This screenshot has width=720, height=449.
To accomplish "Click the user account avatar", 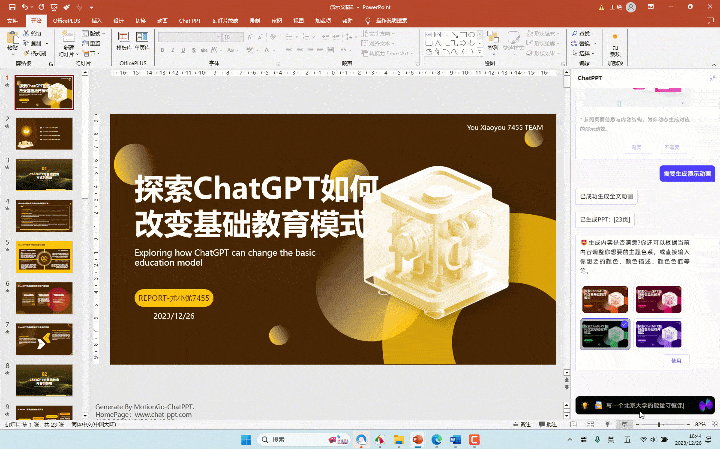I will [631, 7].
